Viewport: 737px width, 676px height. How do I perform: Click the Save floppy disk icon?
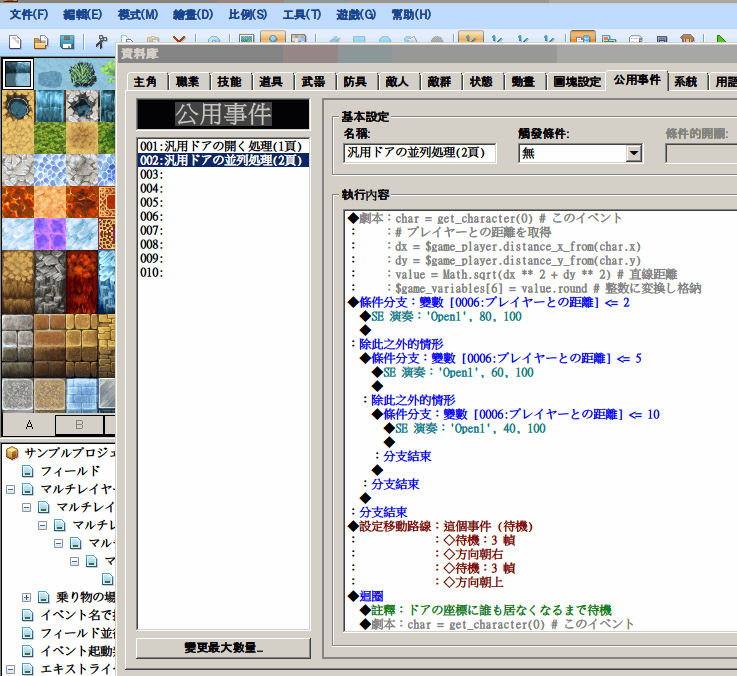[67, 42]
